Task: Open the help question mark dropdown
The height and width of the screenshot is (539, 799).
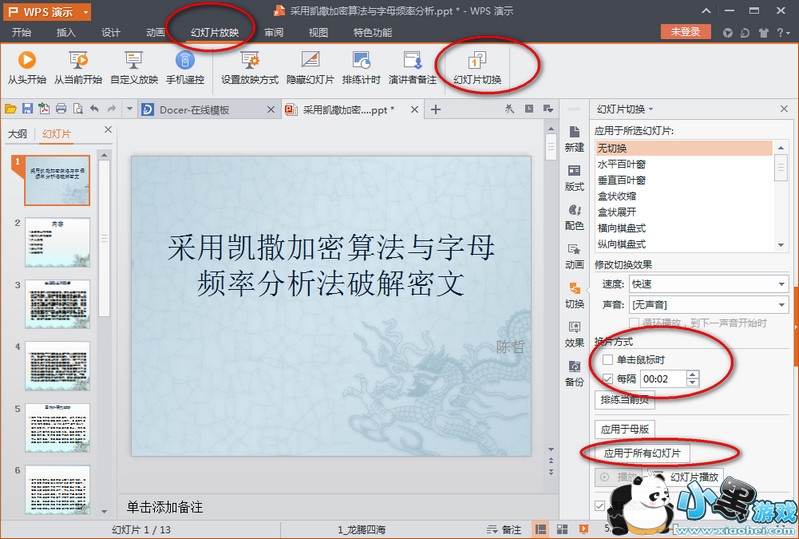Action: [782, 33]
